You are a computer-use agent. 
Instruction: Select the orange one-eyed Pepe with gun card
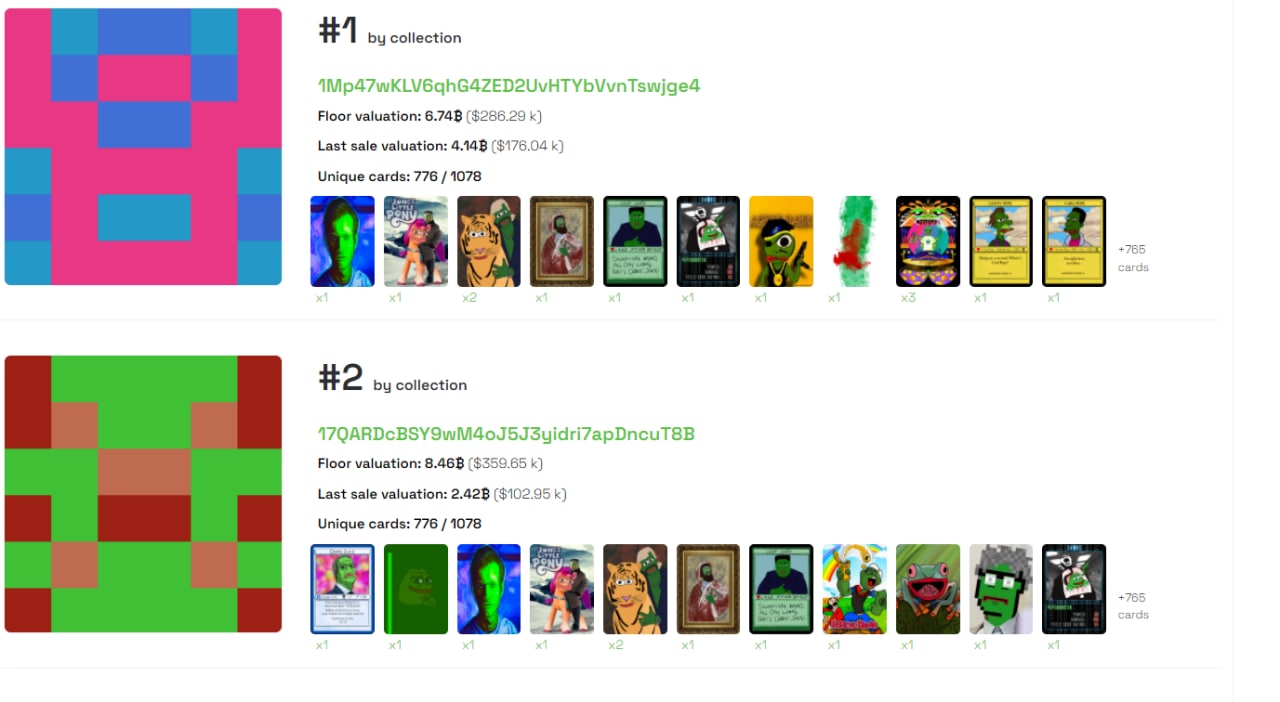781,241
